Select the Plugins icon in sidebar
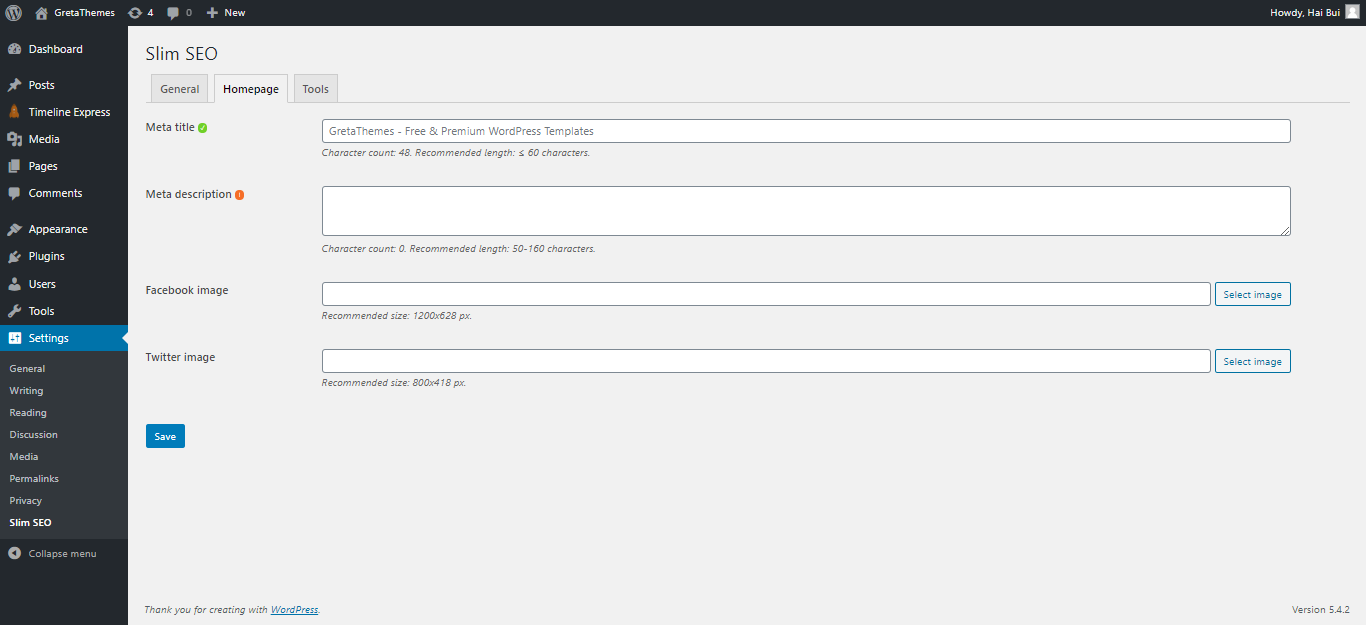Image resolution: width=1366 pixels, height=625 pixels. [13, 256]
